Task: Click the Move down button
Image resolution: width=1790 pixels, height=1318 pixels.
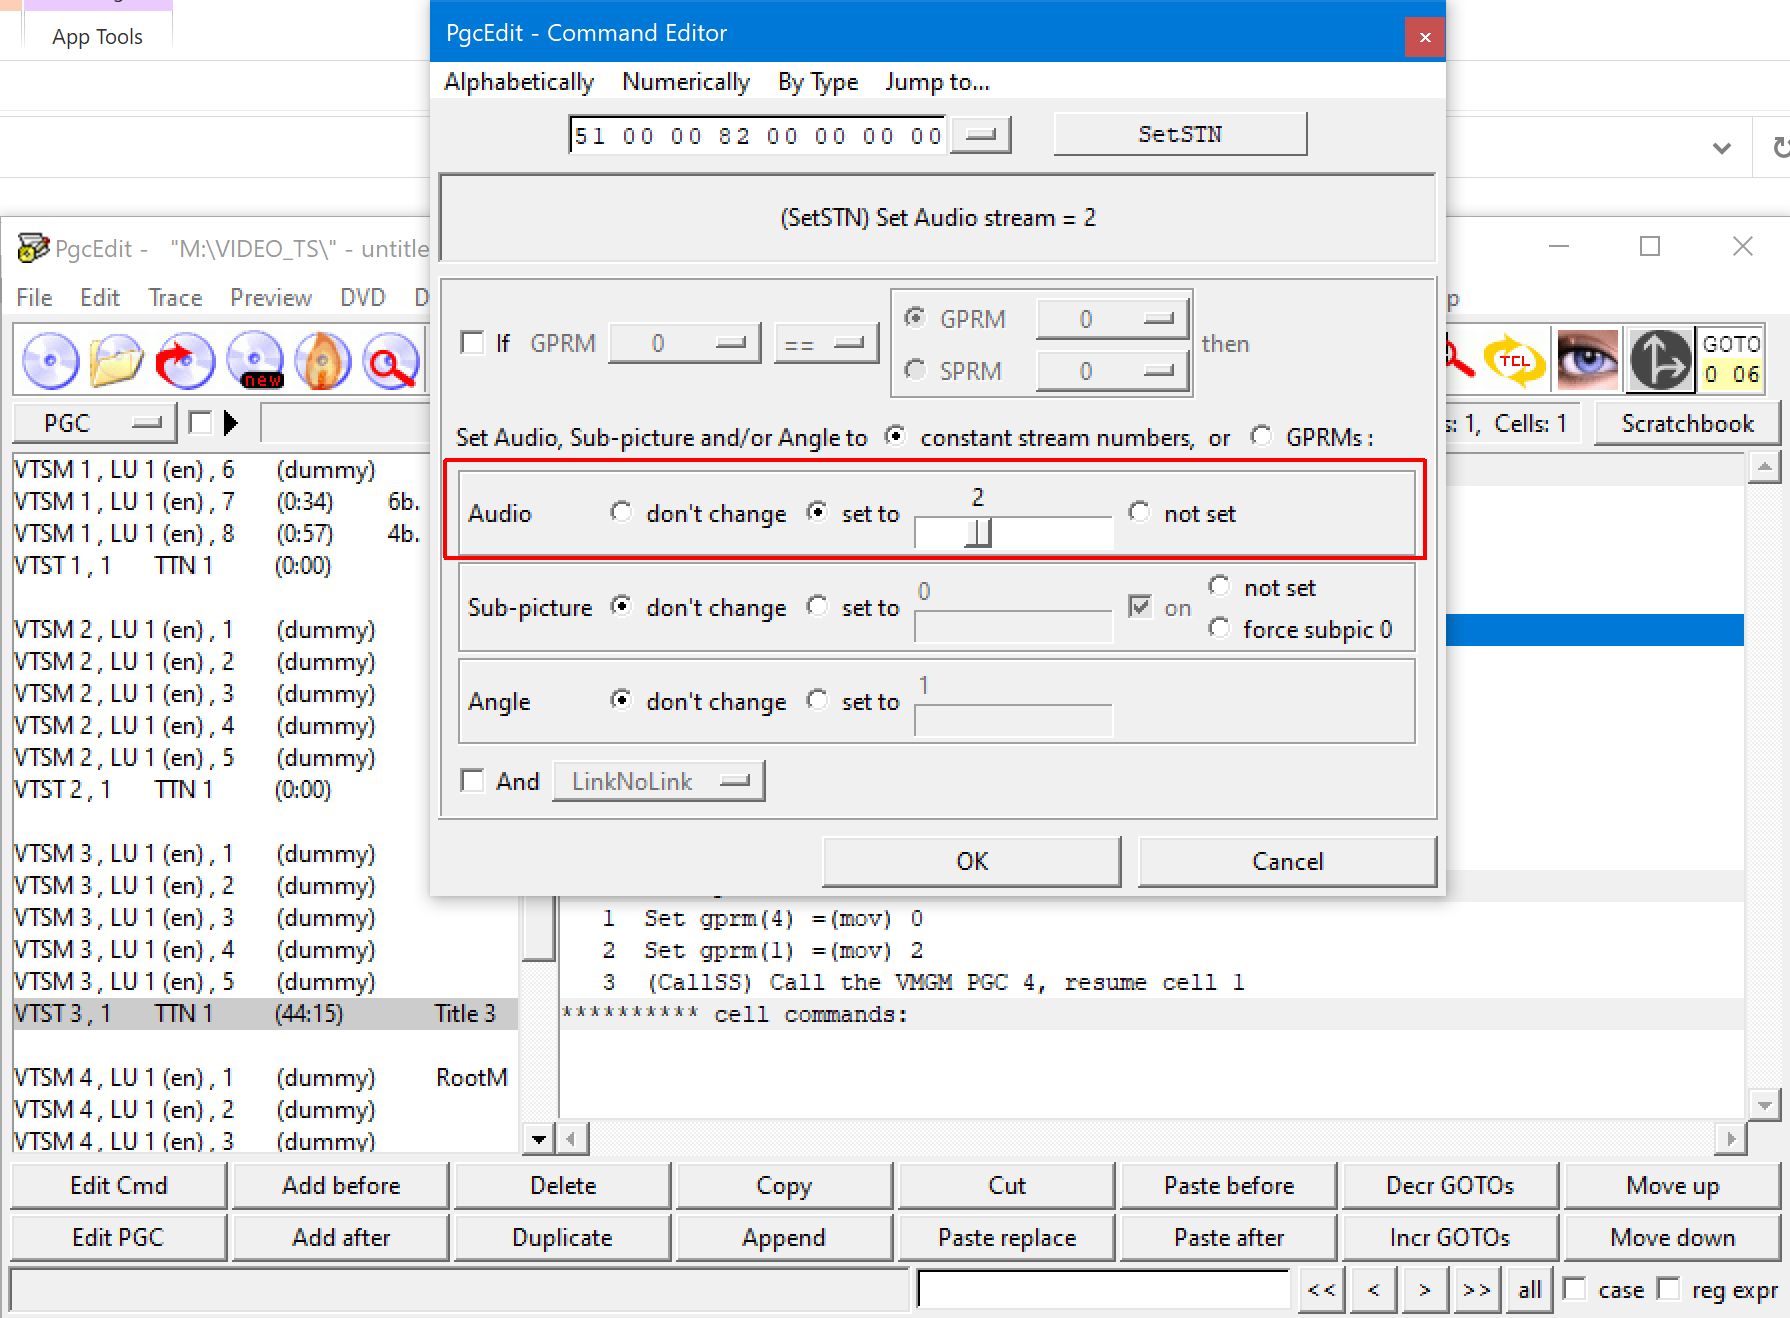Action: [x=1673, y=1237]
